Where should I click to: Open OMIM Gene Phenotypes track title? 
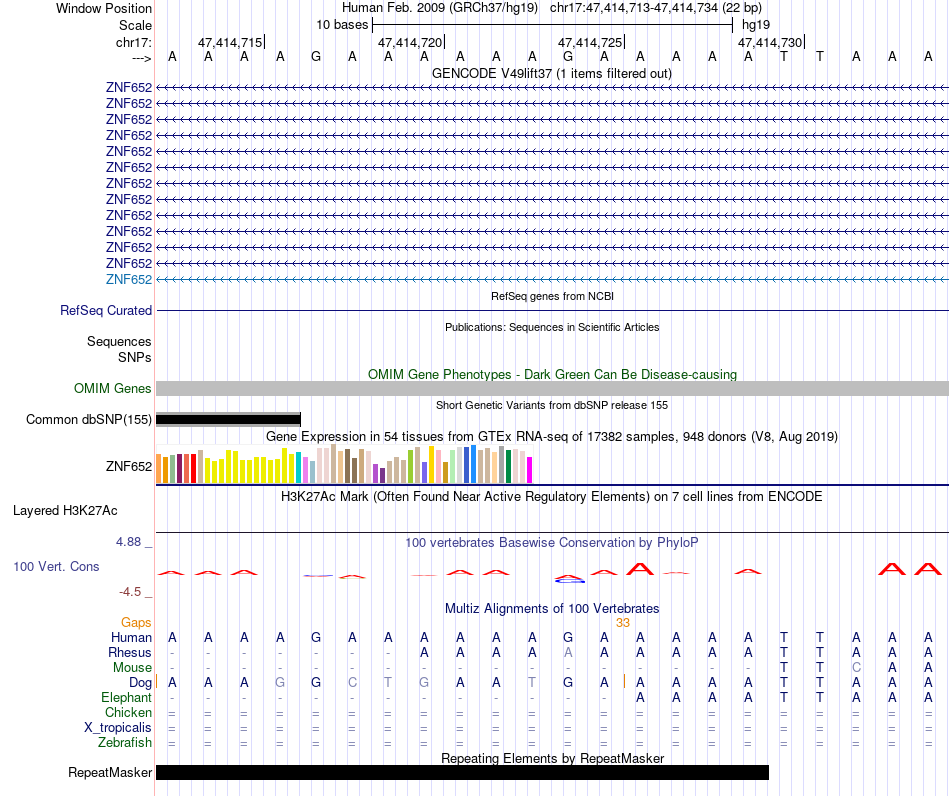click(x=552, y=374)
